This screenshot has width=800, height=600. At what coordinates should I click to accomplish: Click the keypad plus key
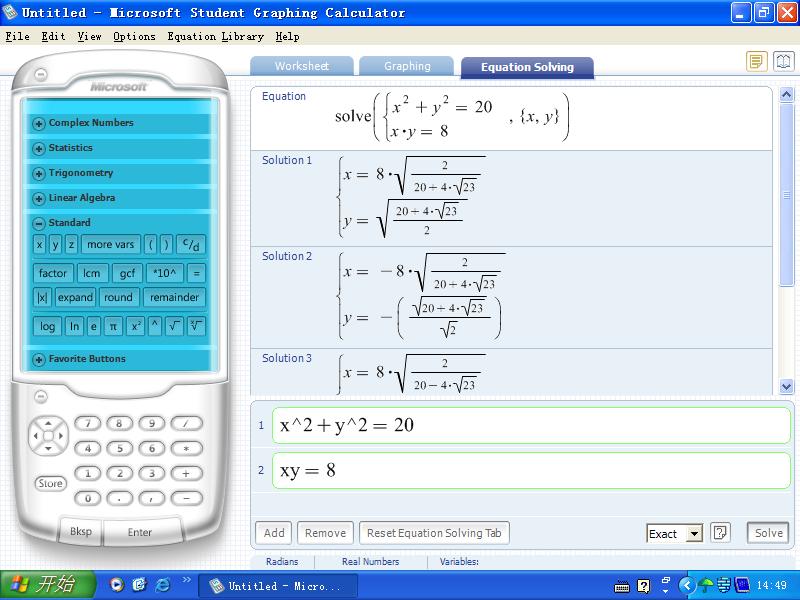coord(186,473)
